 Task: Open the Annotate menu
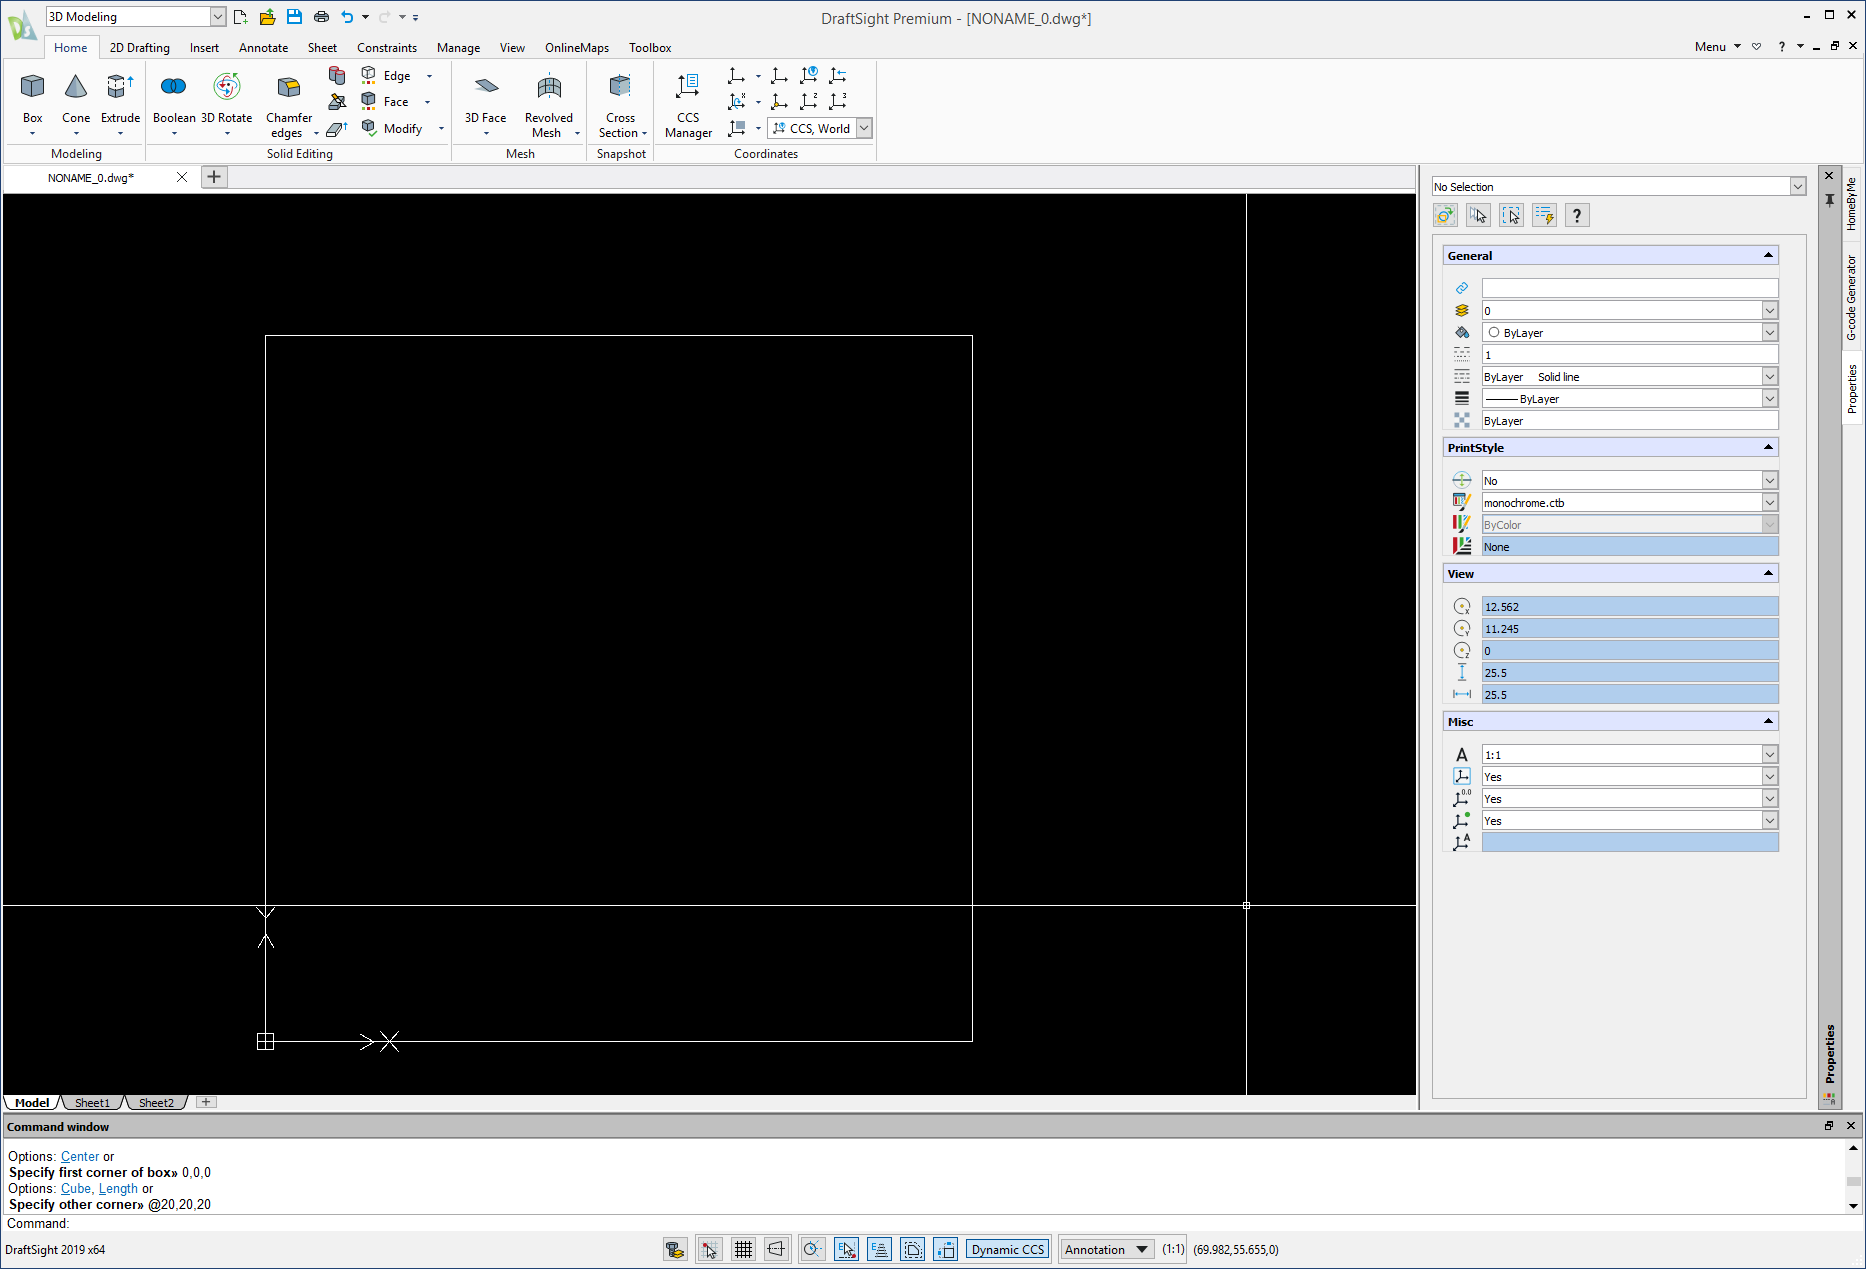tap(263, 47)
